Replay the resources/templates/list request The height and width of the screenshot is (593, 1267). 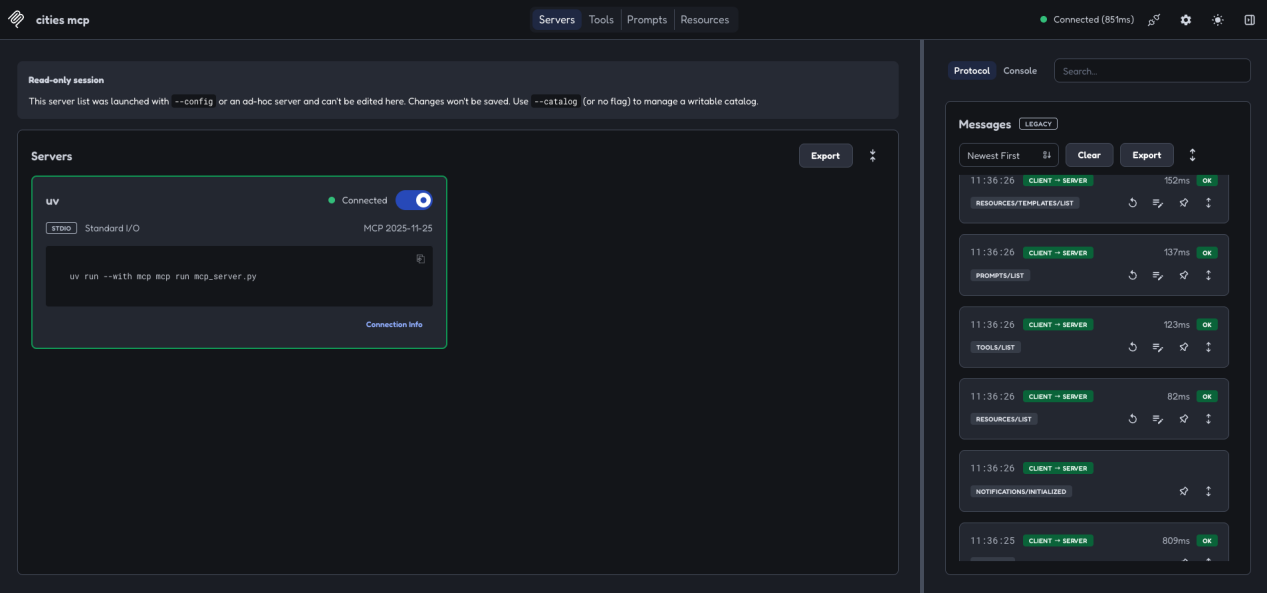click(x=1133, y=203)
